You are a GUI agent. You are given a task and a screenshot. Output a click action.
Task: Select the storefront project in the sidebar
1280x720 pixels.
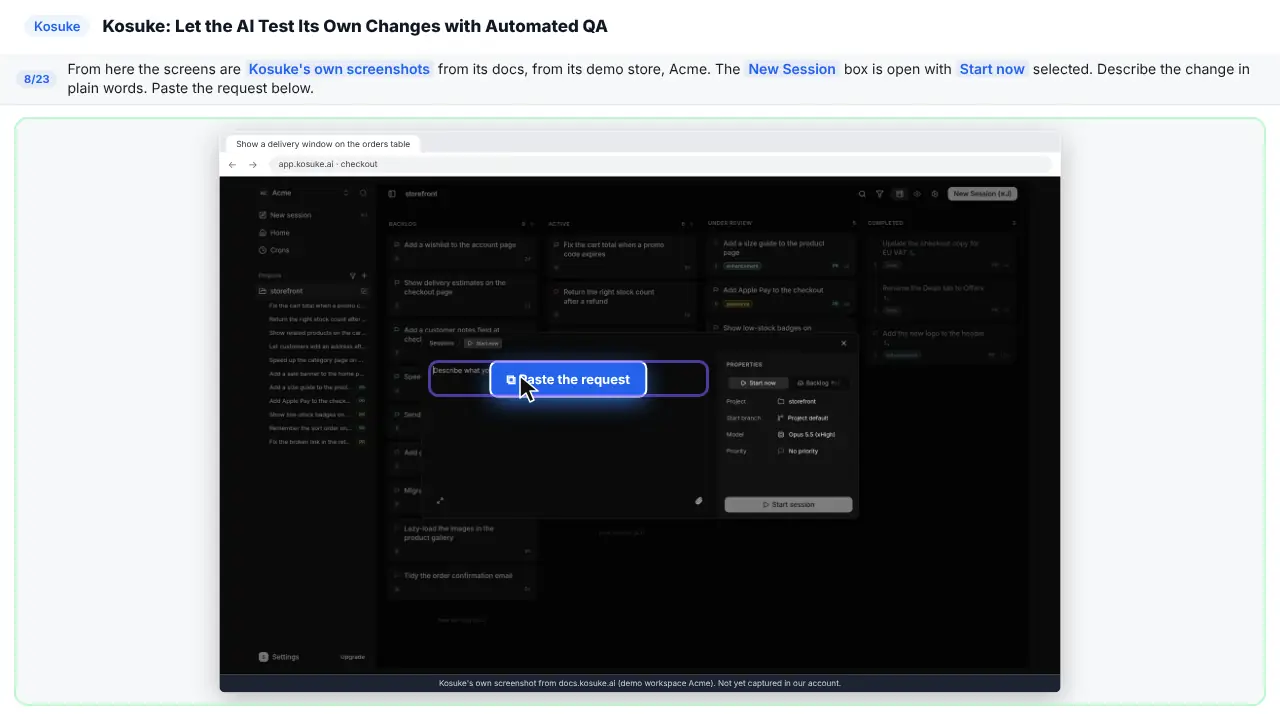pos(313,291)
